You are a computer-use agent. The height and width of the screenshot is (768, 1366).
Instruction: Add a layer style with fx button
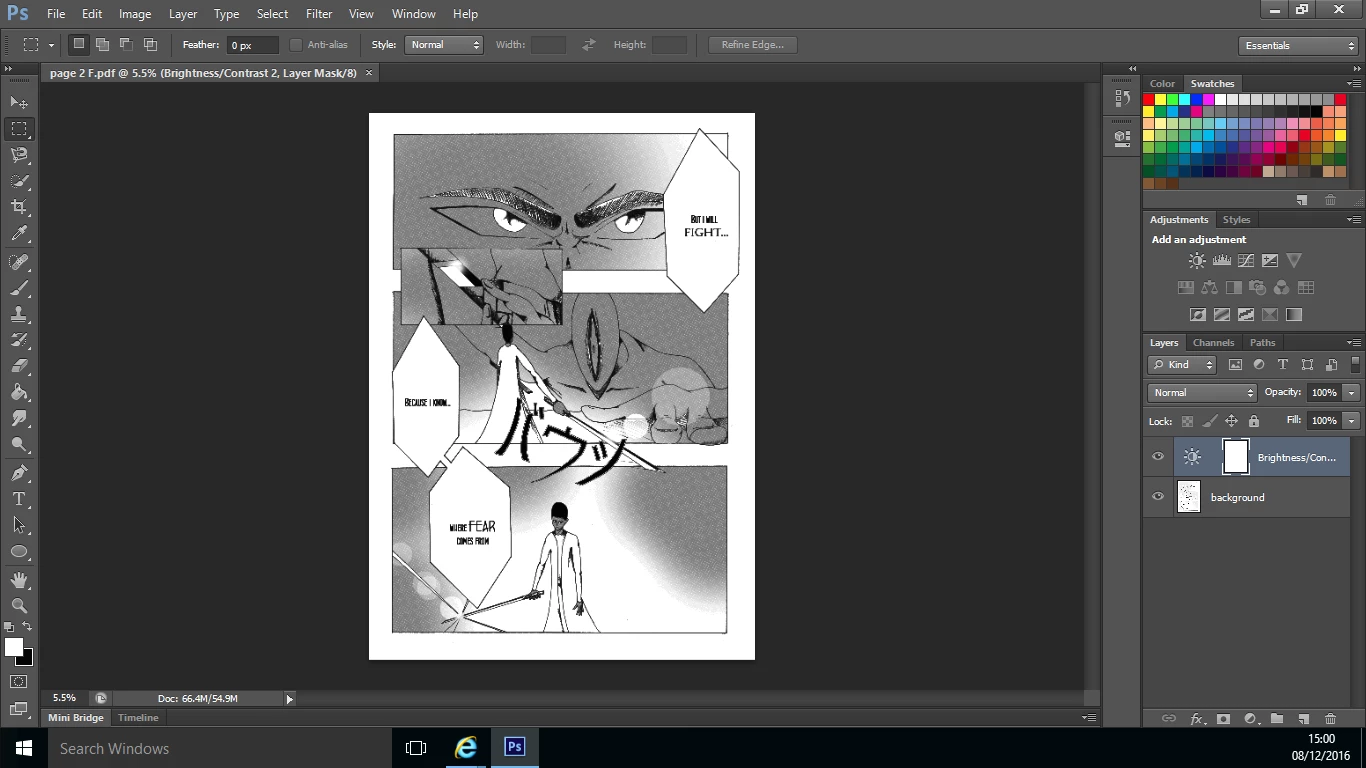pyautogui.click(x=1197, y=718)
